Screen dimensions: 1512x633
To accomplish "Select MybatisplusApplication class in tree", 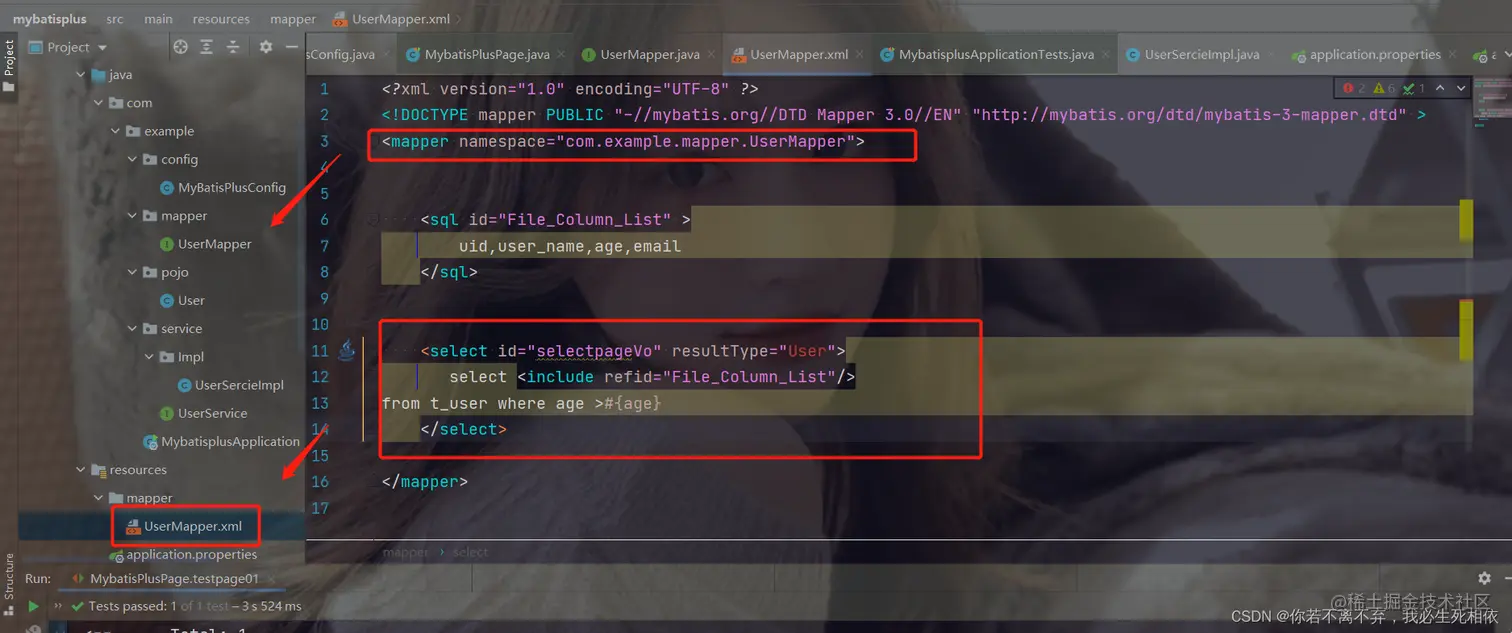I will pos(221,441).
